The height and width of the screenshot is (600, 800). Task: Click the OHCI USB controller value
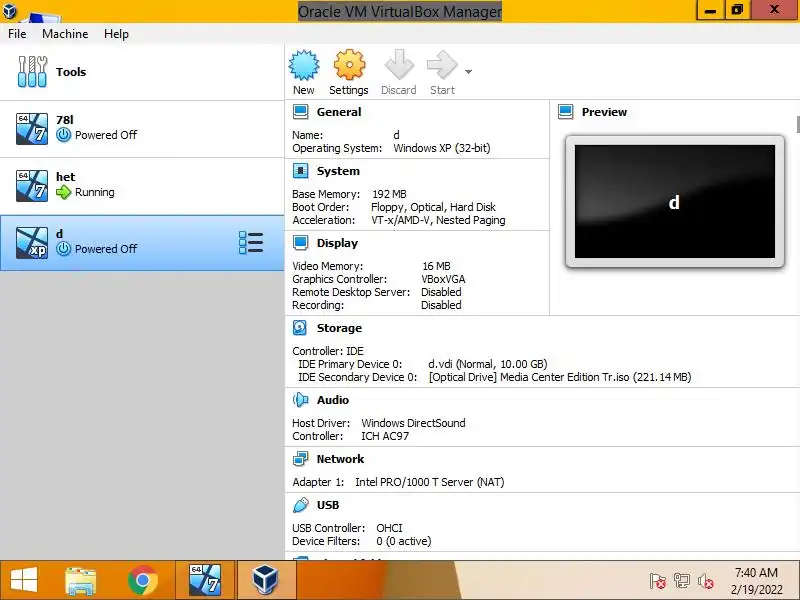pyautogui.click(x=389, y=528)
